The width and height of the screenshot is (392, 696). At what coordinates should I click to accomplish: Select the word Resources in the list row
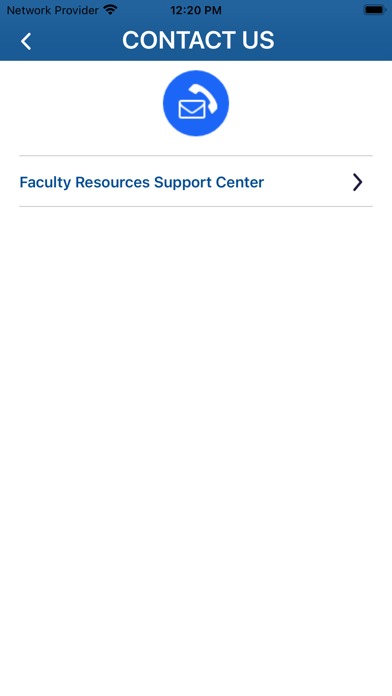click(113, 182)
